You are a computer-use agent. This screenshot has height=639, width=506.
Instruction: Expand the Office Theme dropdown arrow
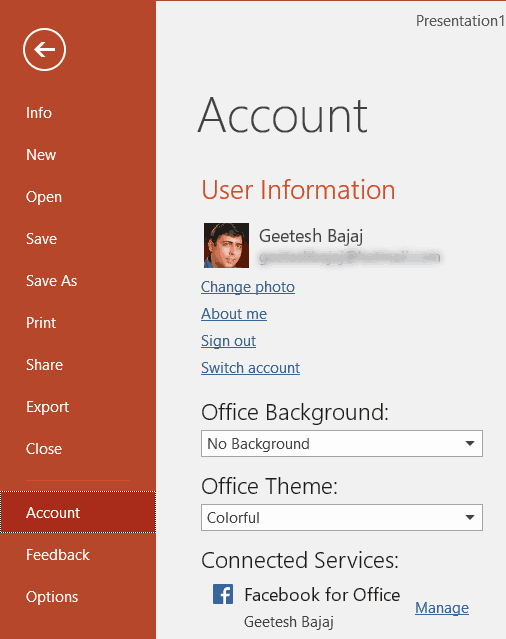(470, 518)
